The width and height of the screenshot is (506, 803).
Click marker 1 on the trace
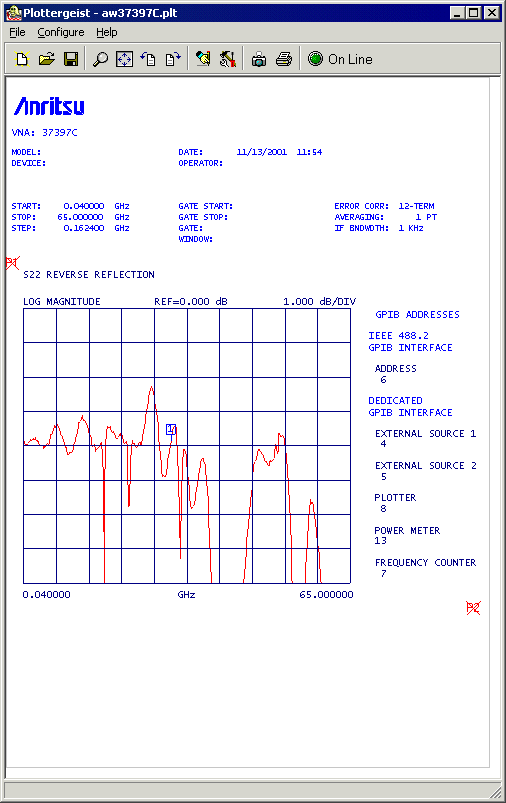point(171,430)
